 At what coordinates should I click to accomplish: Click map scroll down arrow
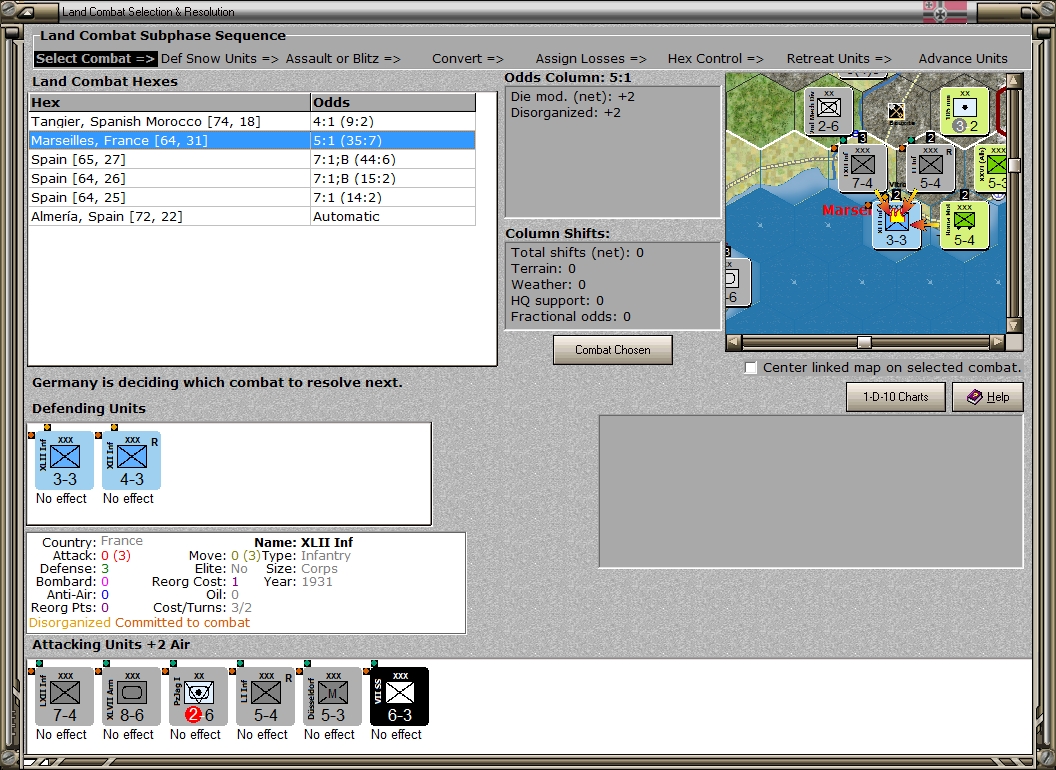1015,325
